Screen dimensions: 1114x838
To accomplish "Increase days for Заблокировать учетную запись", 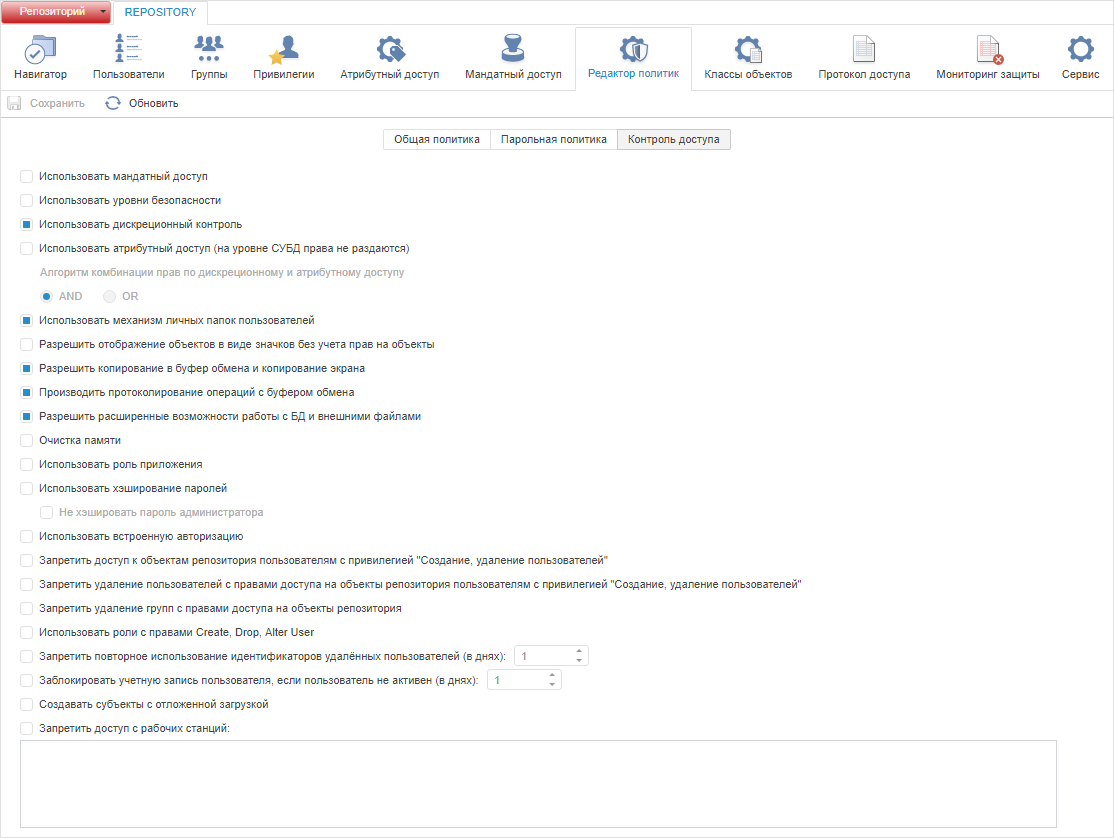I will pyautogui.click(x=552, y=675).
